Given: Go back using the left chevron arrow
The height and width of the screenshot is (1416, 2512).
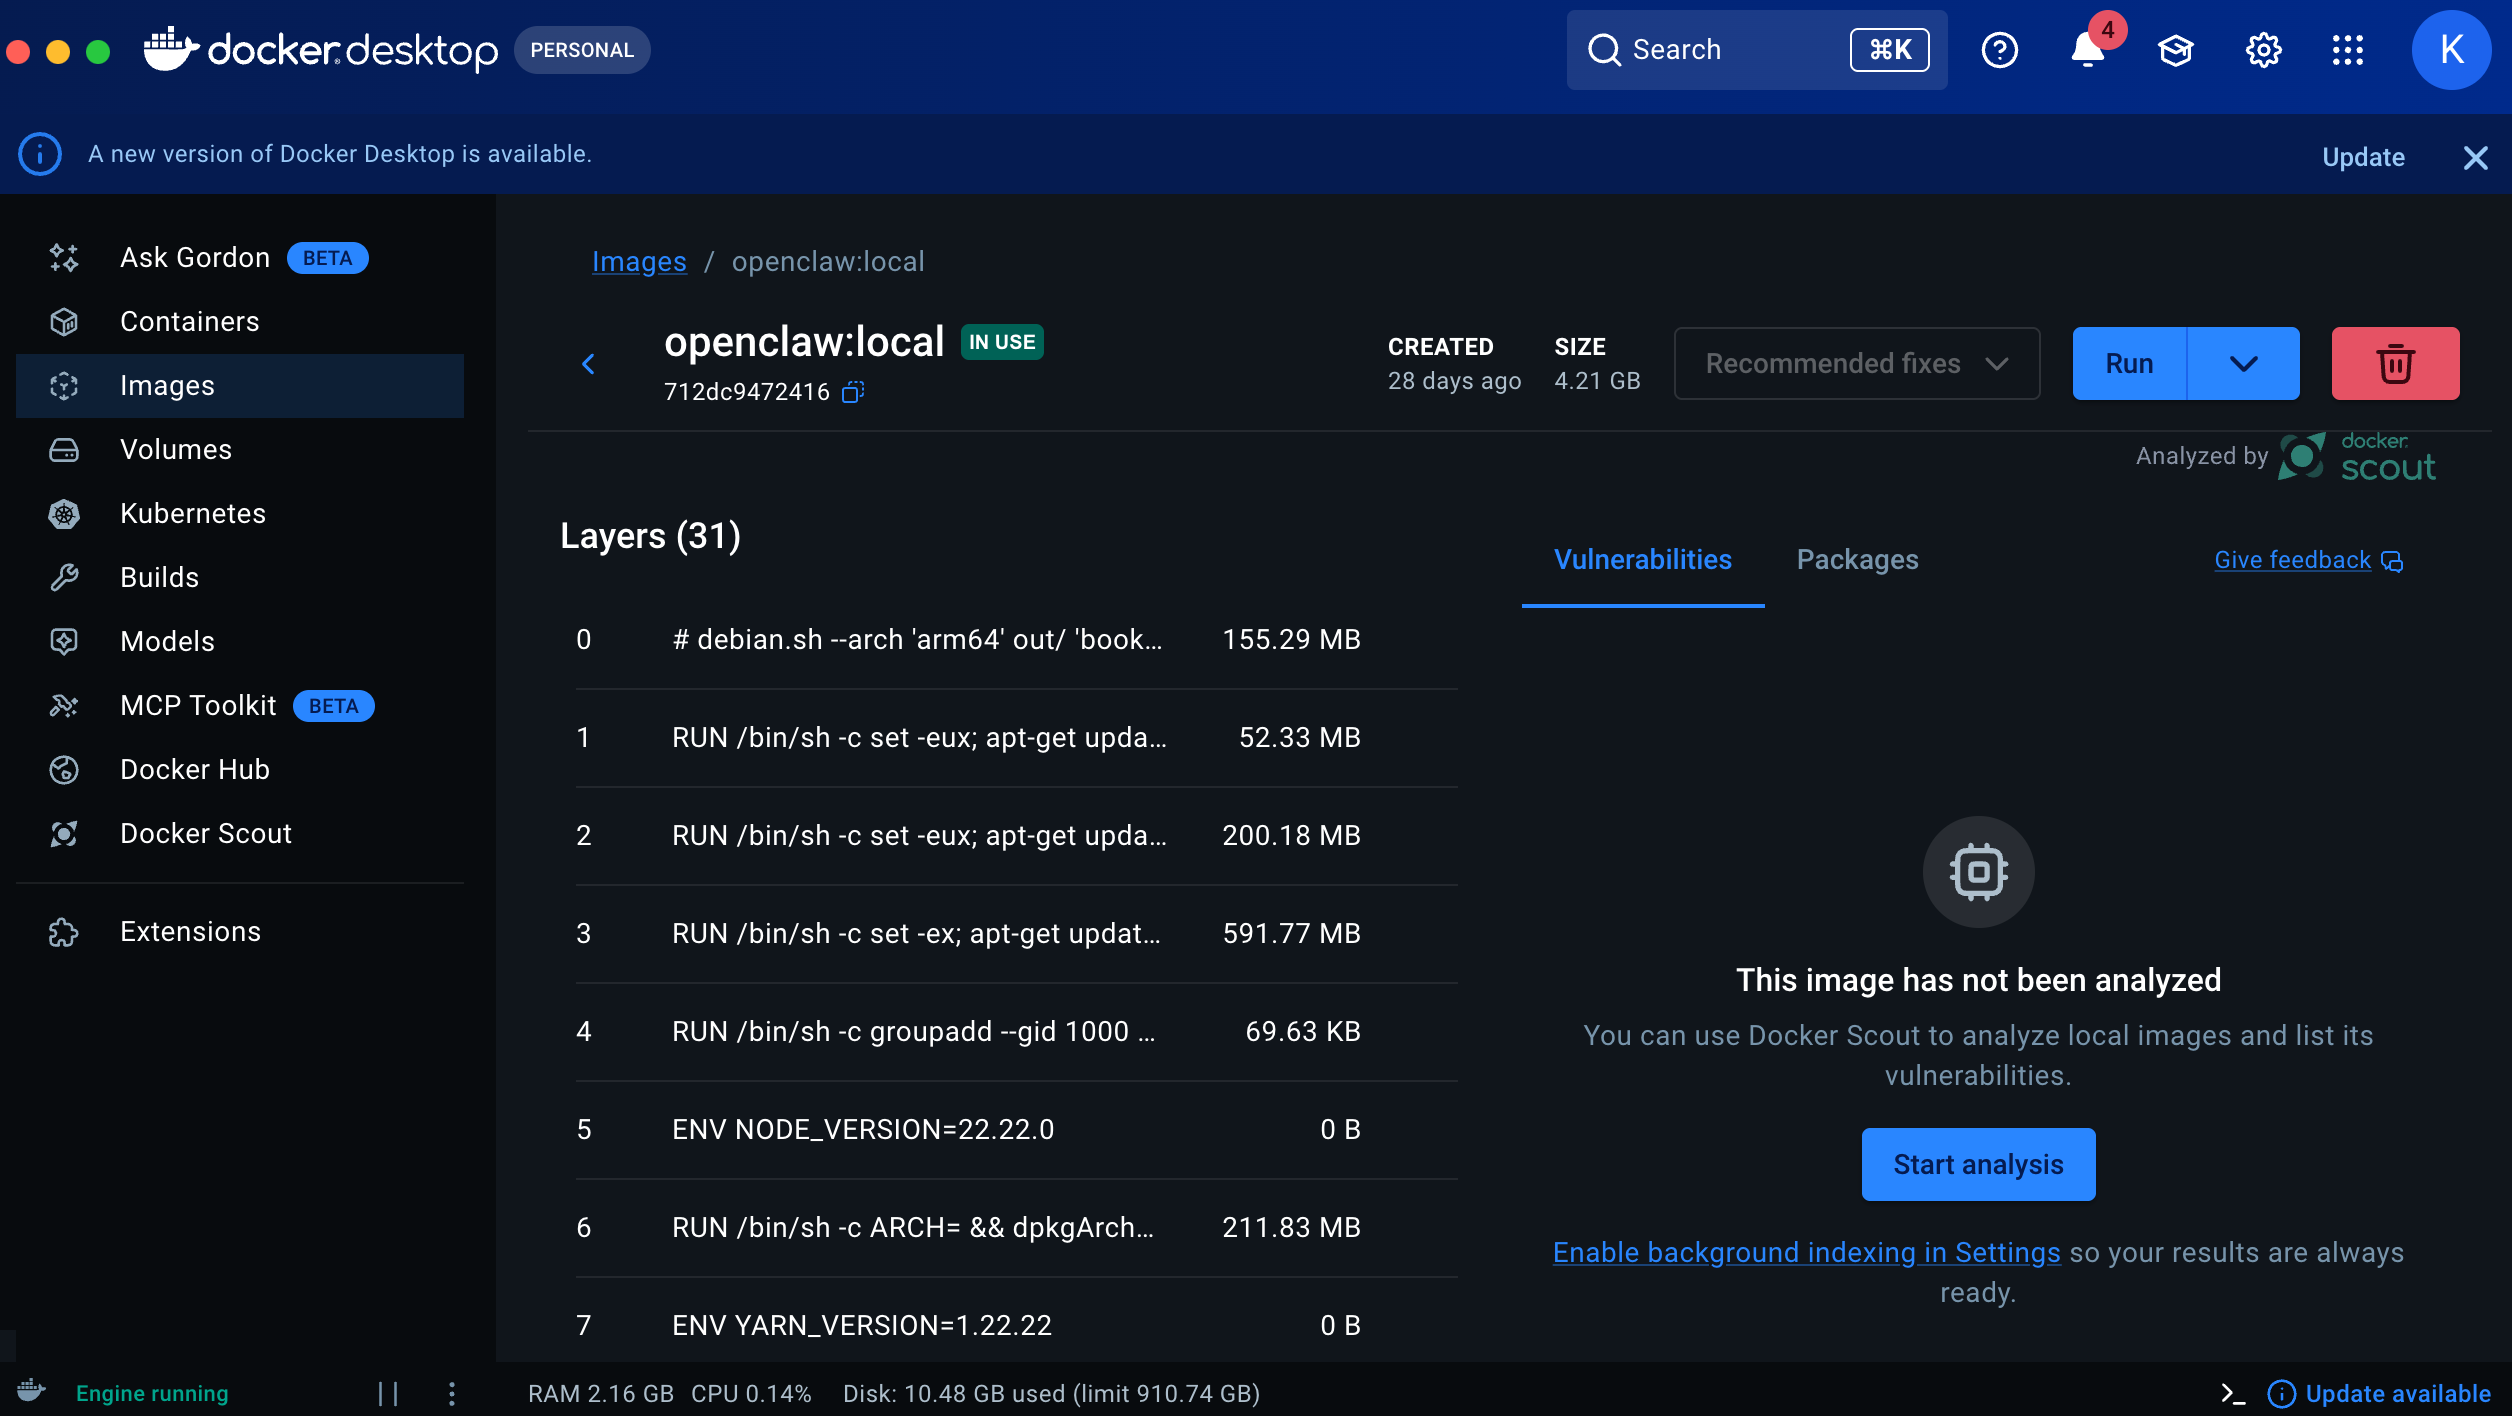Looking at the screenshot, I should [x=588, y=364].
